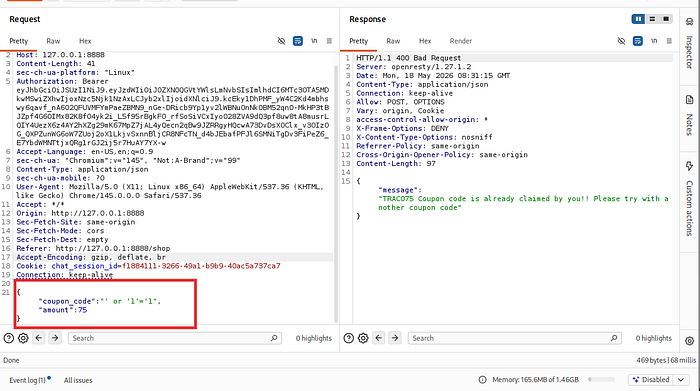Toggle \n newline display in Request
The width and height of the screenshot is (700, 391).
point(314,41)
